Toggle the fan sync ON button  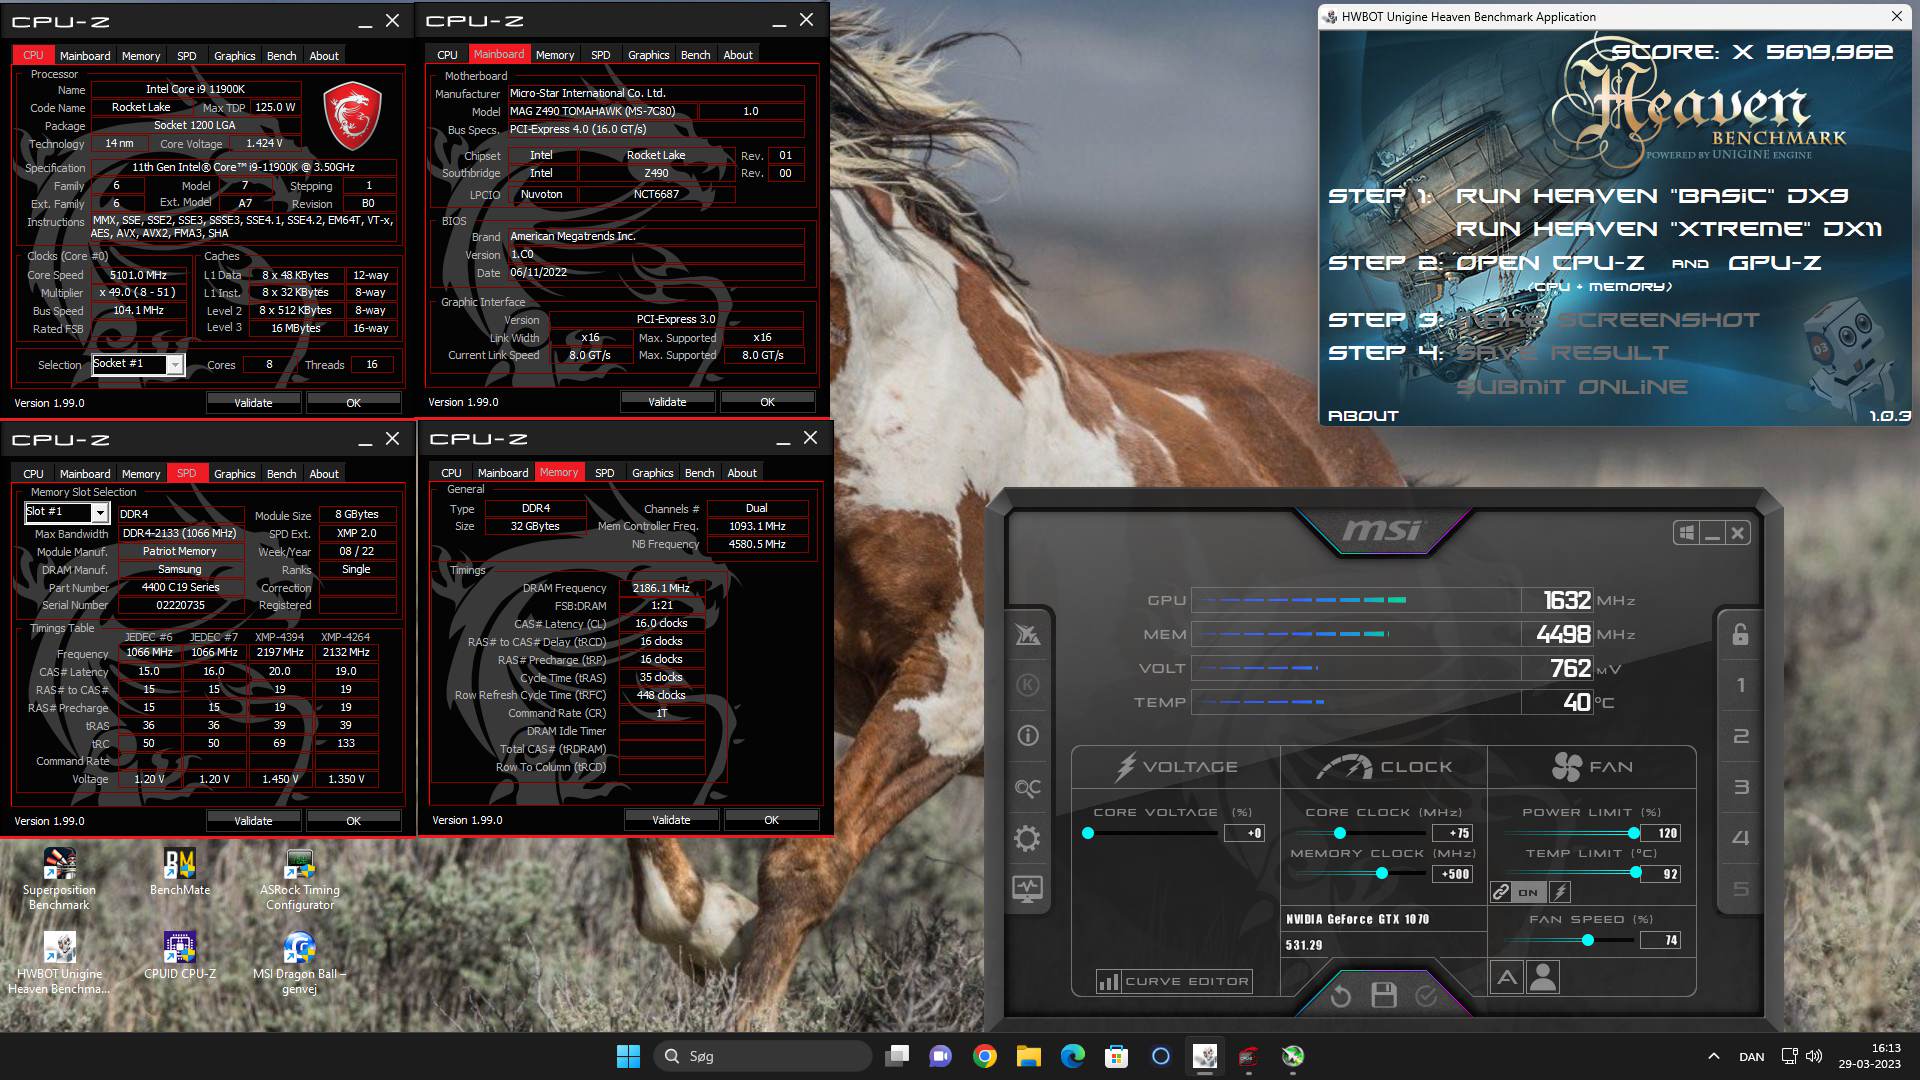click(x=1528, y=892)
